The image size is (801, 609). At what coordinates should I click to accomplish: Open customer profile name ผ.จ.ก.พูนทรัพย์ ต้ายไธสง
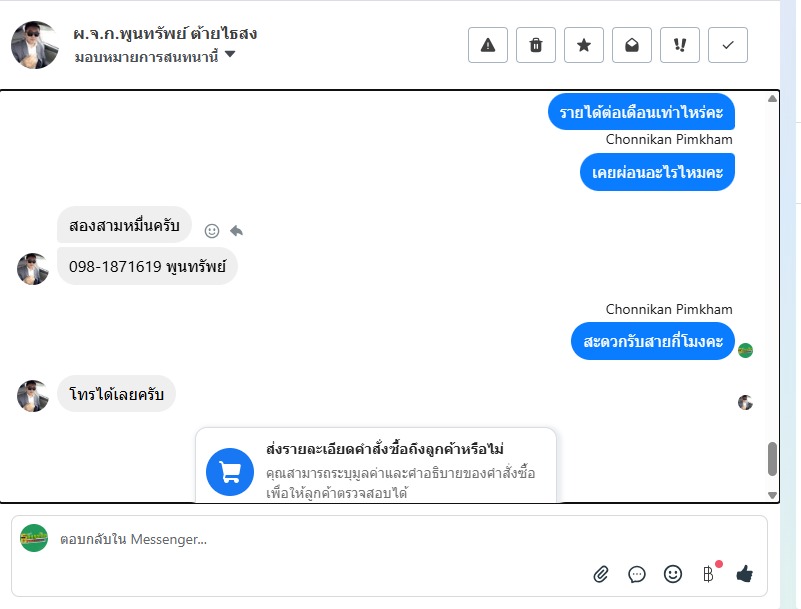coord(164,34)
